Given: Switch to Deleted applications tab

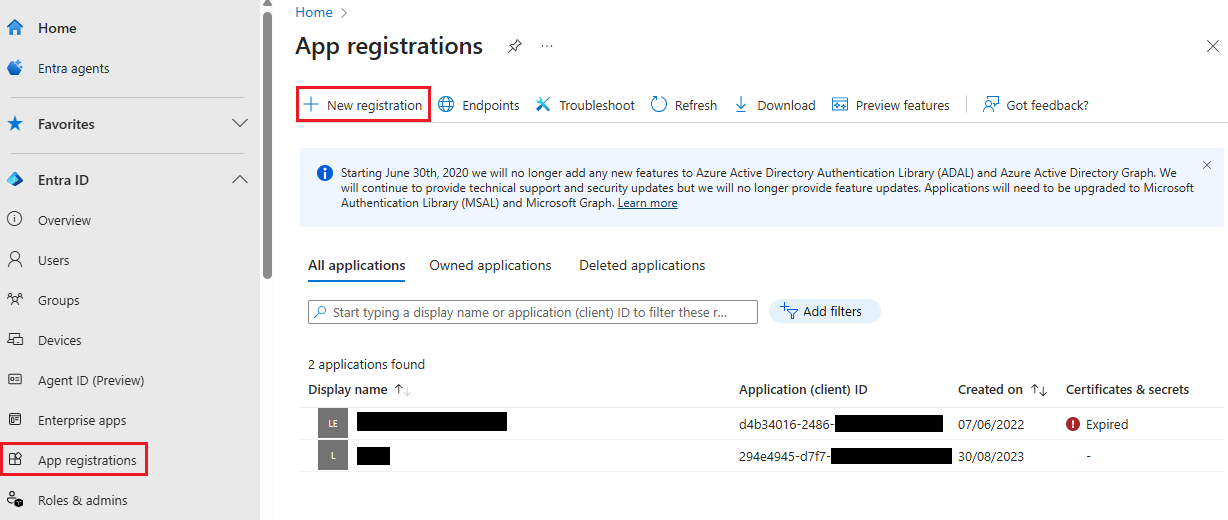Looking at the screenshot, I should click(x=642, y=266).
